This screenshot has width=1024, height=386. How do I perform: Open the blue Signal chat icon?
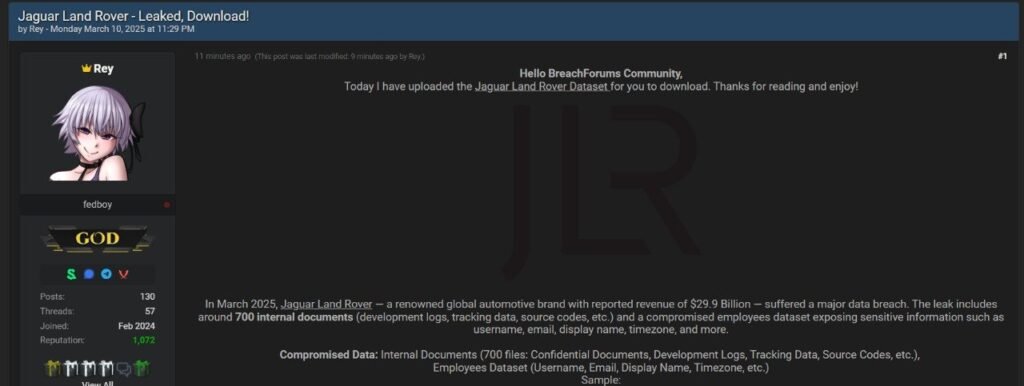coord(89,274)
